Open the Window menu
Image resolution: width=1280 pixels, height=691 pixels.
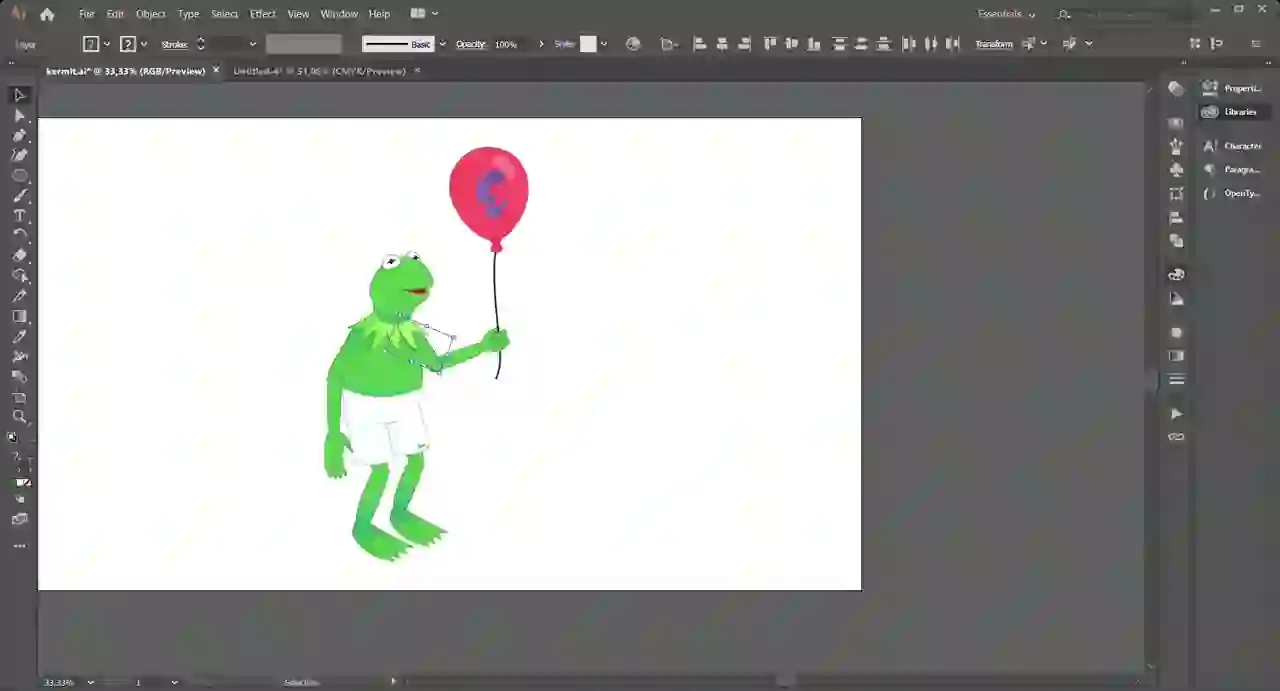click(339, 14)
